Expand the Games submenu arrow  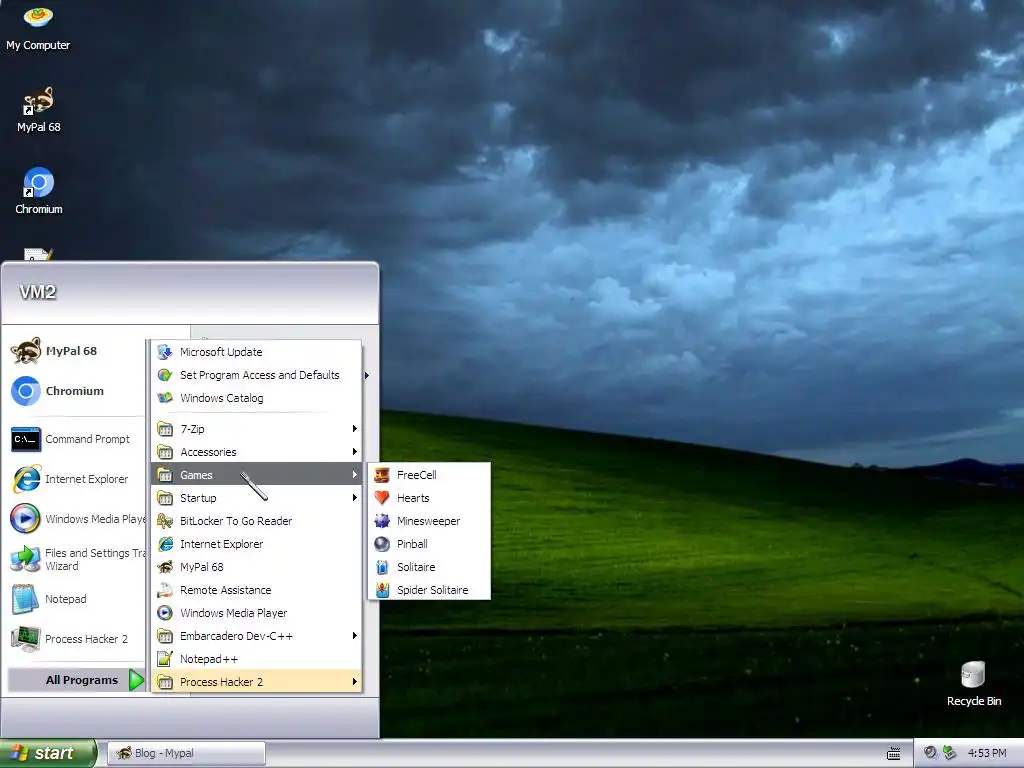click(x=355, y=474)
